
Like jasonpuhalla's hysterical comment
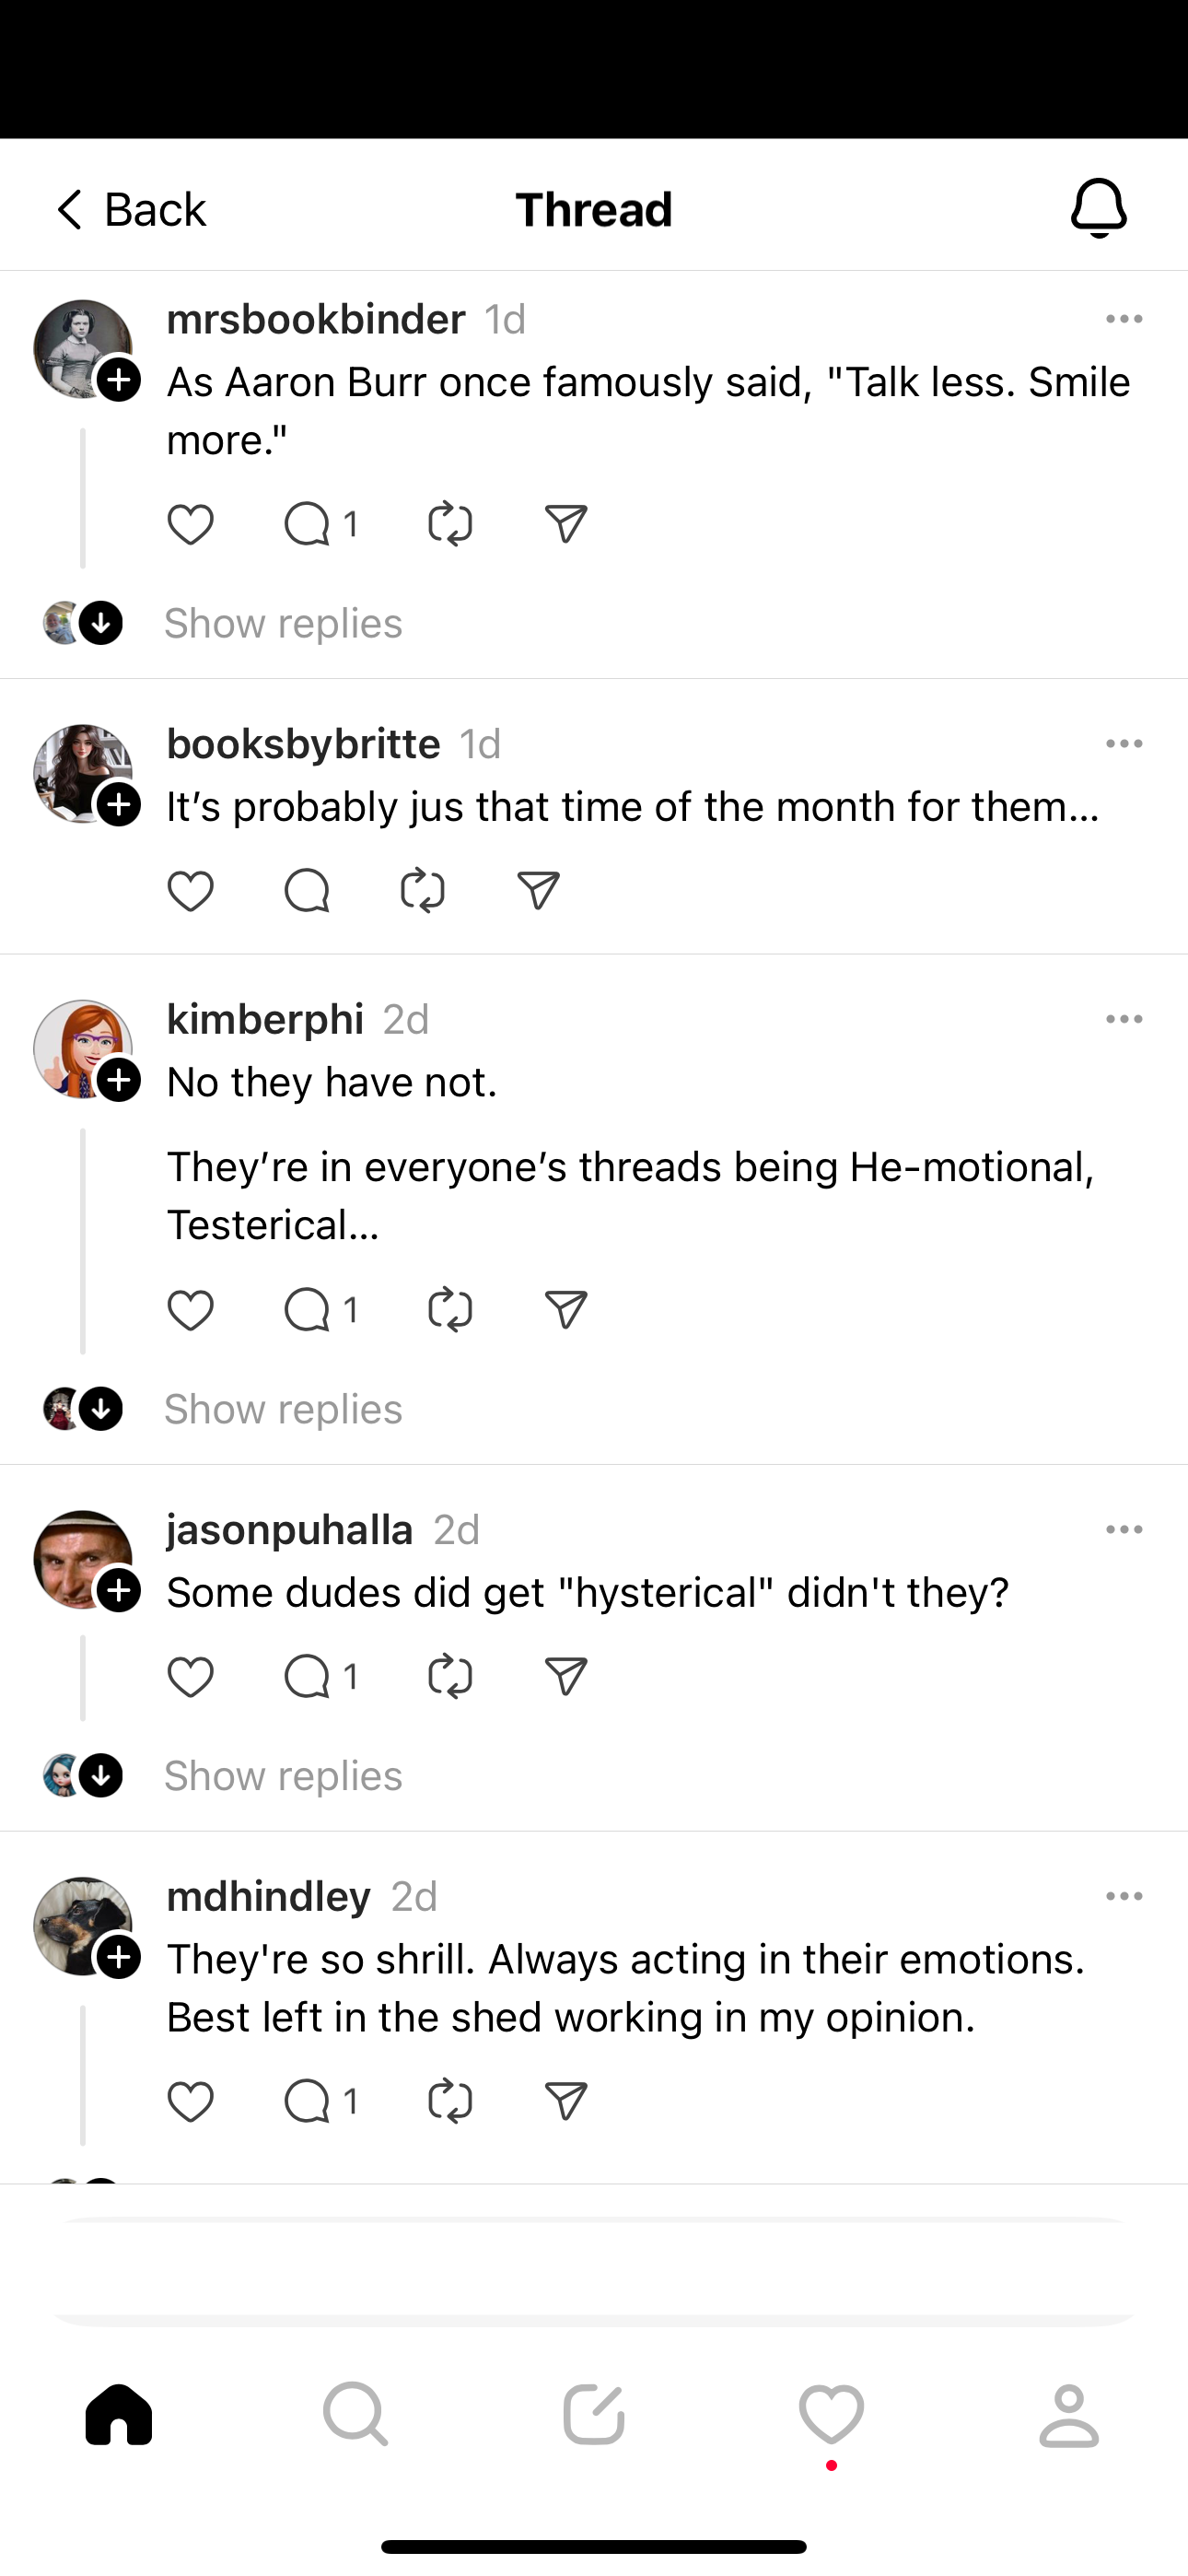tap(190, 1677)
